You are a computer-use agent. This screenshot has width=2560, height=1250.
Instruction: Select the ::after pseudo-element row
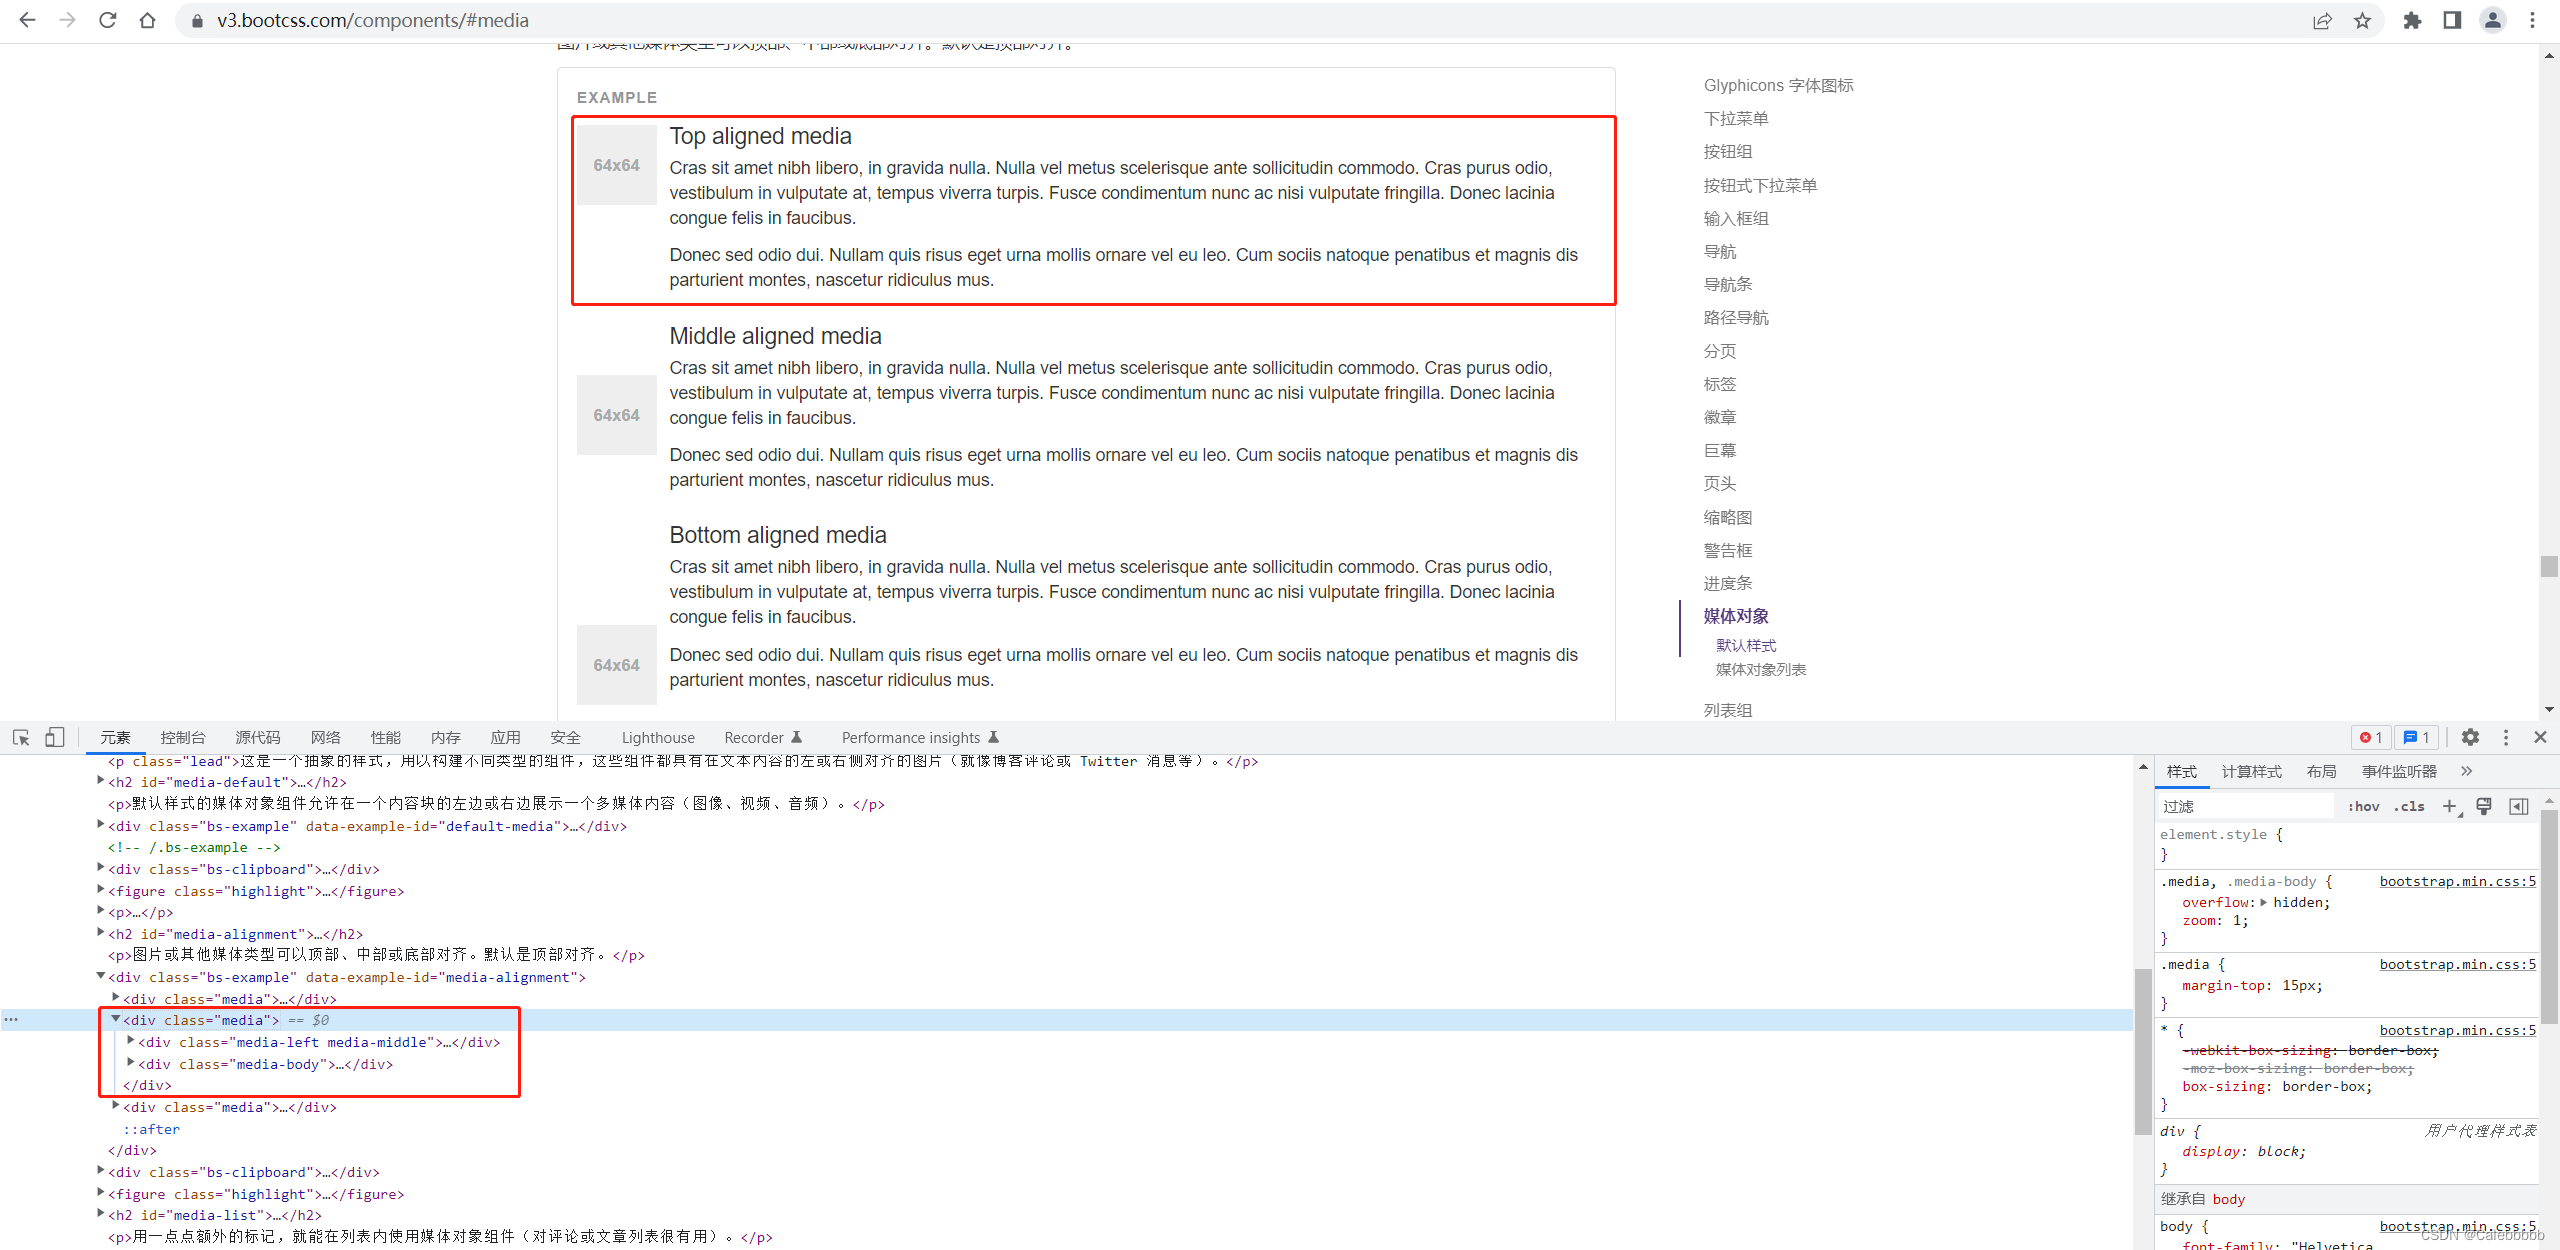pos(151,1128)
